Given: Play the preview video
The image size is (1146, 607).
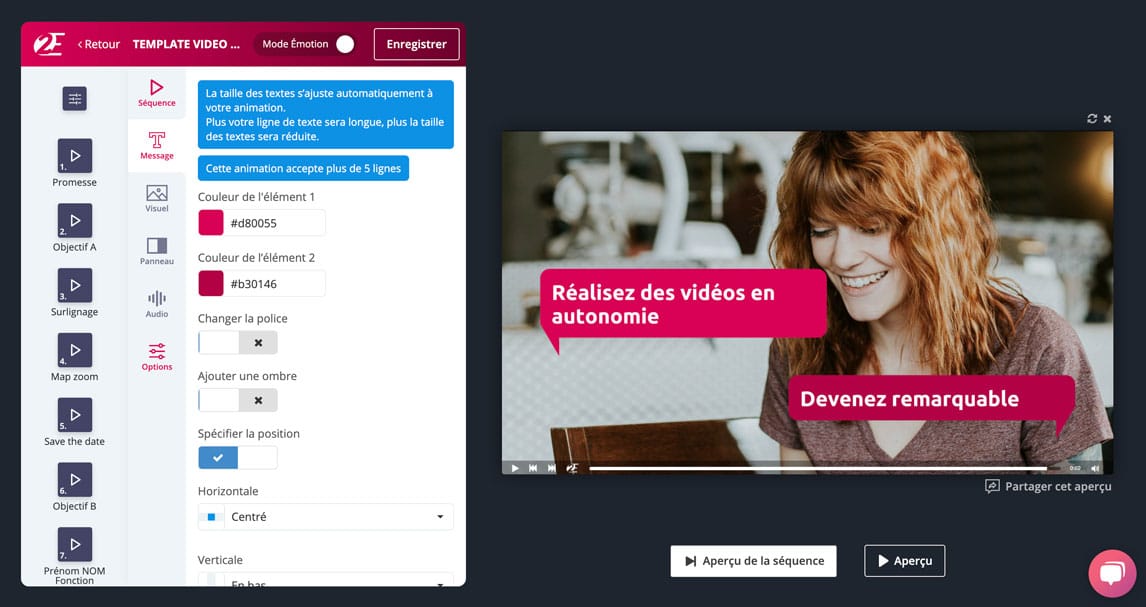Looking at the screenshot, I should click(515, 468).
